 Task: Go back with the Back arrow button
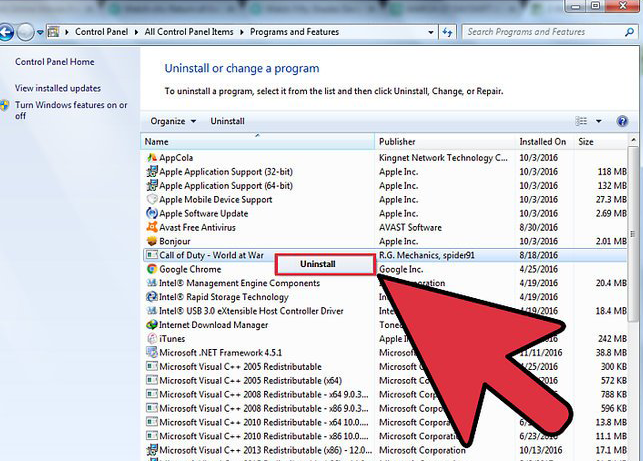[x=6, y=32]
